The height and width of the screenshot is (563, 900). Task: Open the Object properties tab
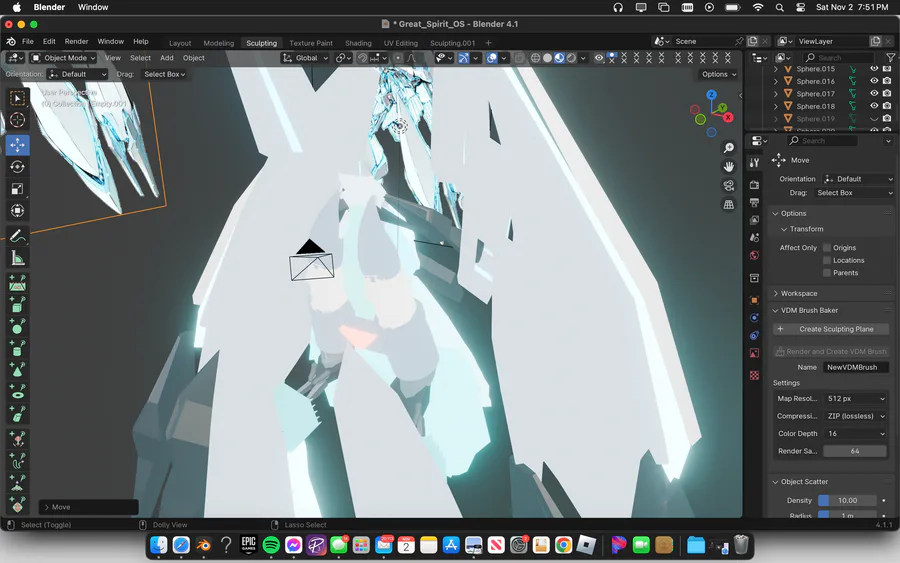754,300
